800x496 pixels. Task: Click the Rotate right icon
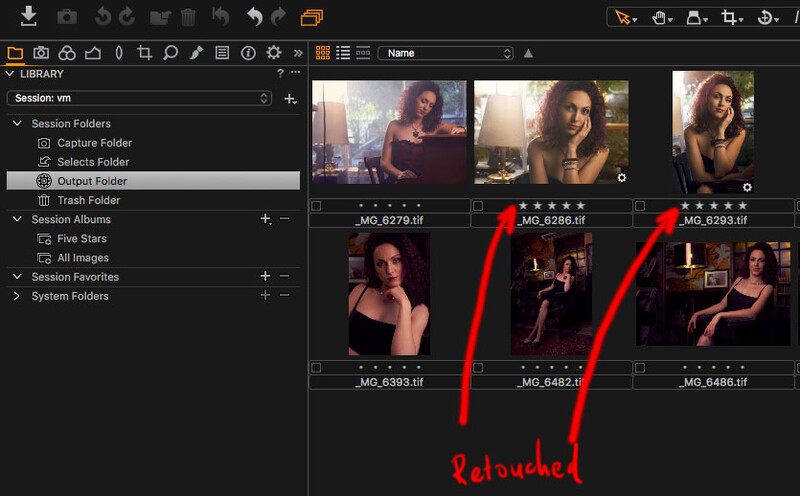127,17
